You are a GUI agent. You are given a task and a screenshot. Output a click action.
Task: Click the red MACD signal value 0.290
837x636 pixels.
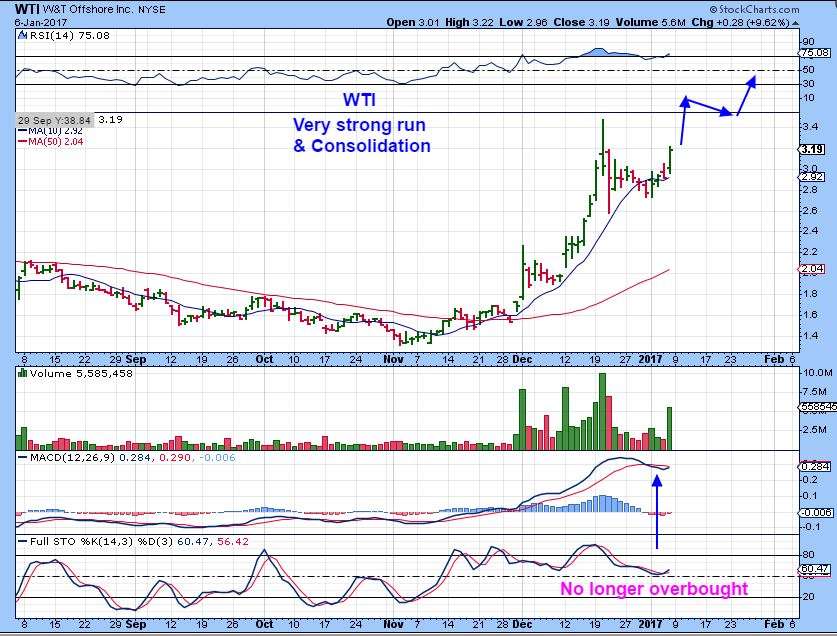click(177, 458)
